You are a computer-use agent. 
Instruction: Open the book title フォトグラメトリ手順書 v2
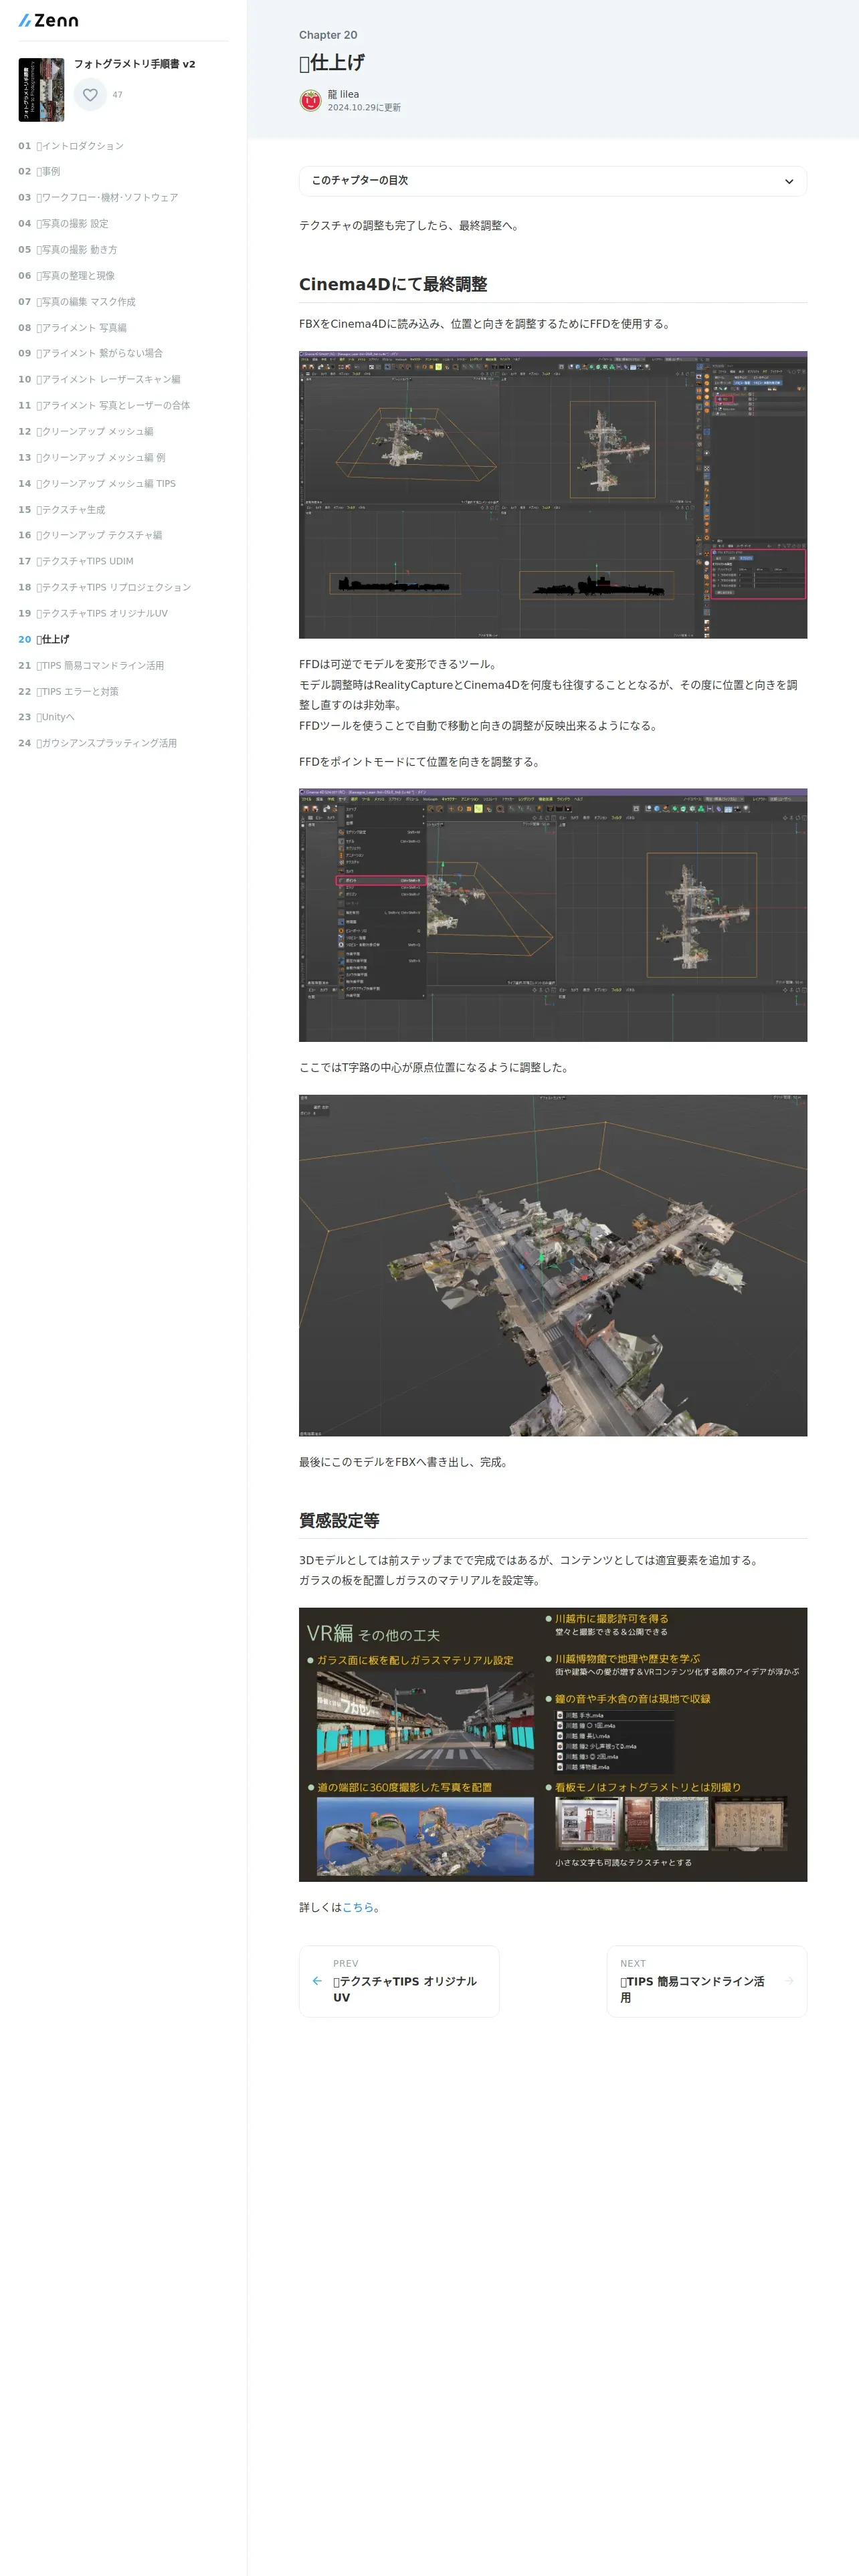[134, 64]
